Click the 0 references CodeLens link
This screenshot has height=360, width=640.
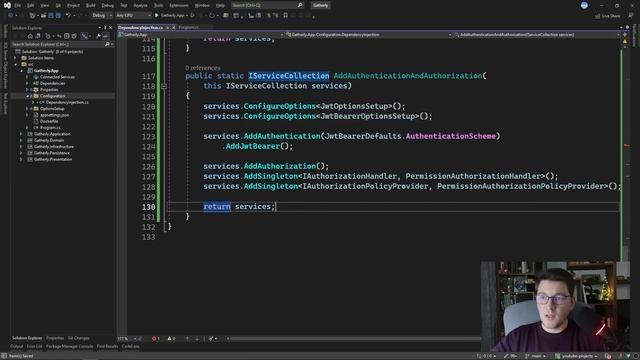point(202,68)
